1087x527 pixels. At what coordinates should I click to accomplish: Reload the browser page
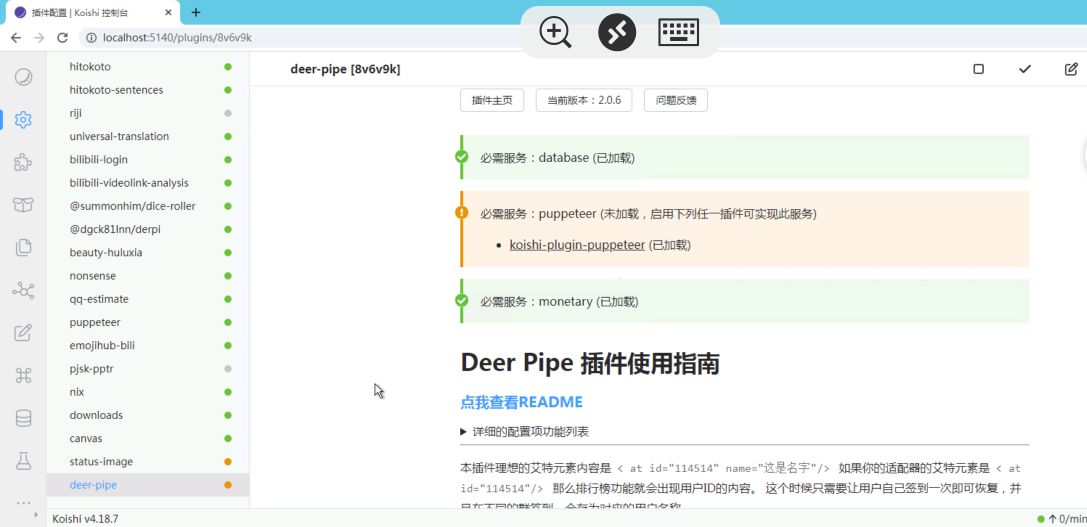(x=62, y=37)
